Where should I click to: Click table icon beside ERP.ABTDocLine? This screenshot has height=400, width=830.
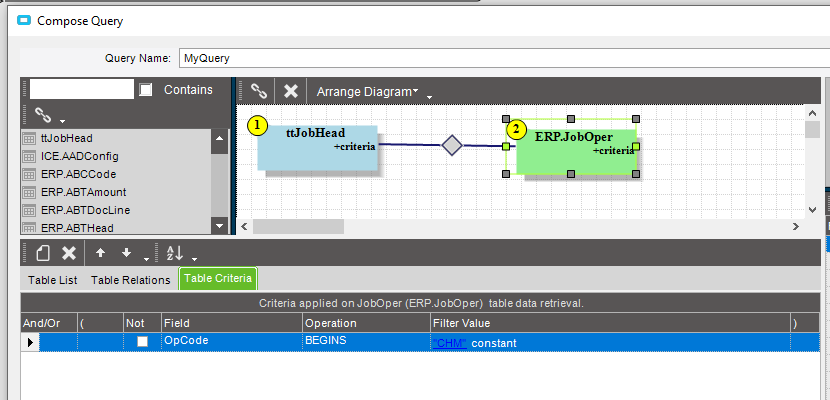point(29,211)
